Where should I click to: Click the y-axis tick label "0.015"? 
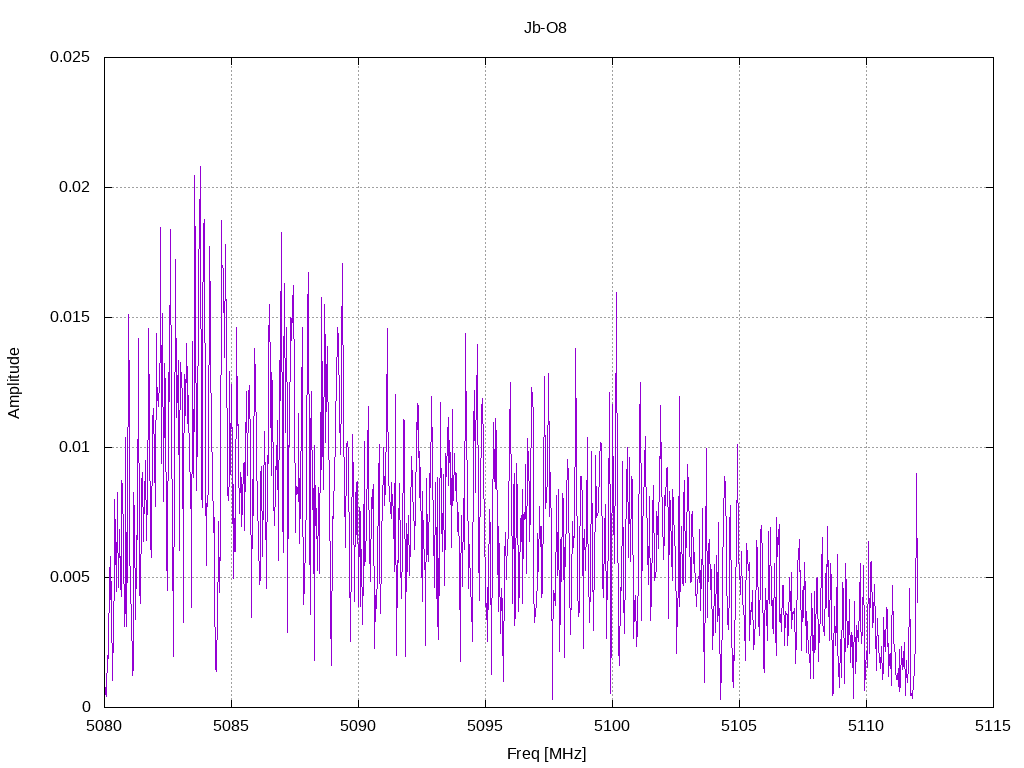point(70,317)
